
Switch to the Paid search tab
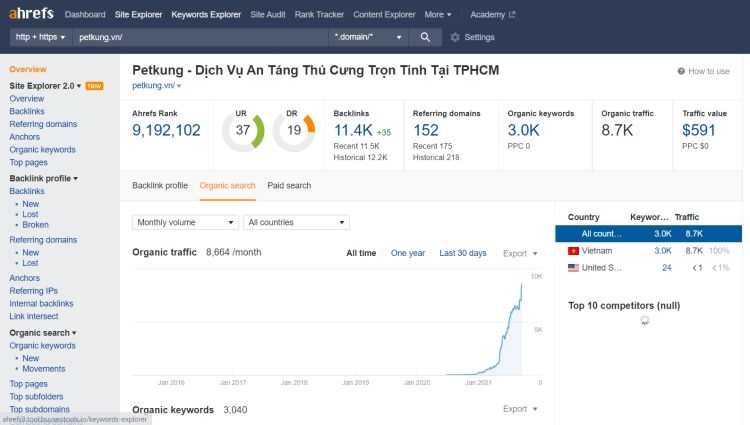pyautogui.click(x=289, y=185)
